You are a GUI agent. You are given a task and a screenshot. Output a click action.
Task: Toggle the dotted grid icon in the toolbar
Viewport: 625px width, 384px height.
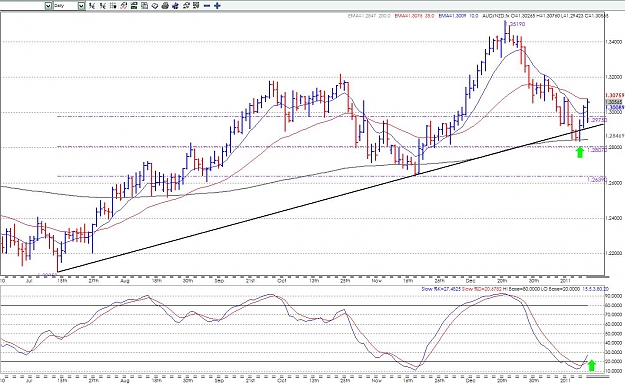[113, 6]
